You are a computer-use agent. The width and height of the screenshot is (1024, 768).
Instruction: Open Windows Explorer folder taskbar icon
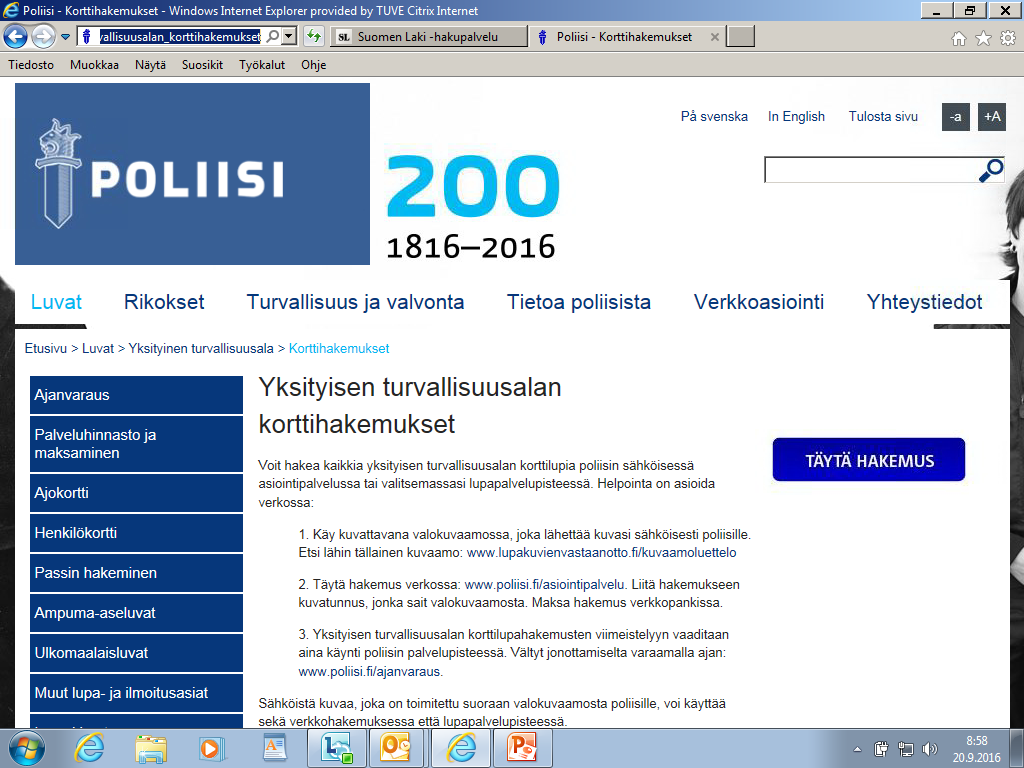[151, 748]
